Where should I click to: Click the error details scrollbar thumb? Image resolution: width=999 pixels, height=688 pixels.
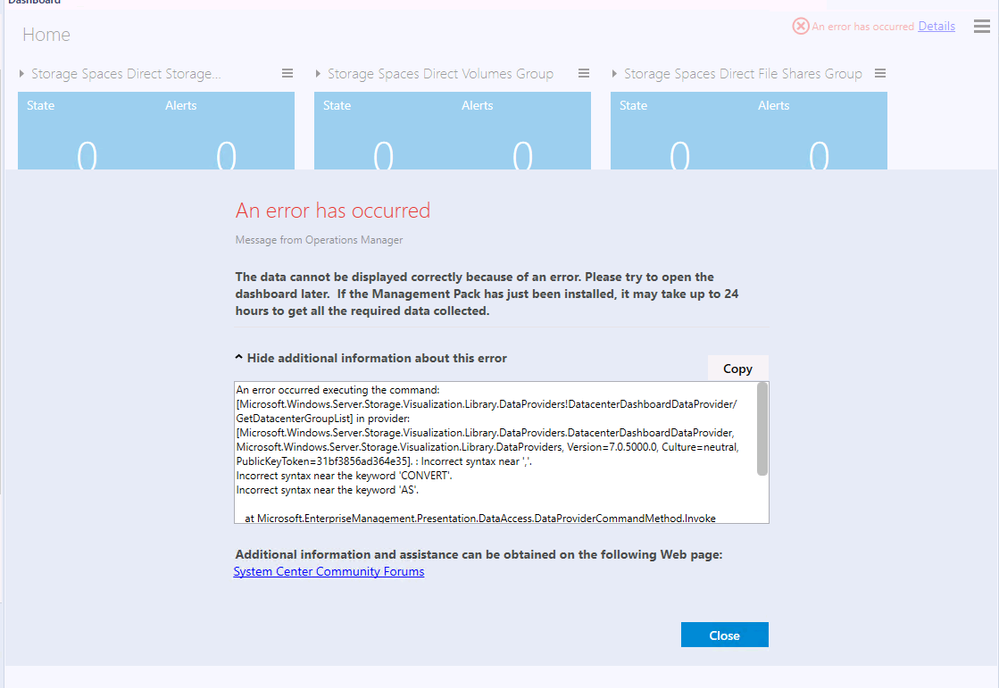click(x=762, y=429)
